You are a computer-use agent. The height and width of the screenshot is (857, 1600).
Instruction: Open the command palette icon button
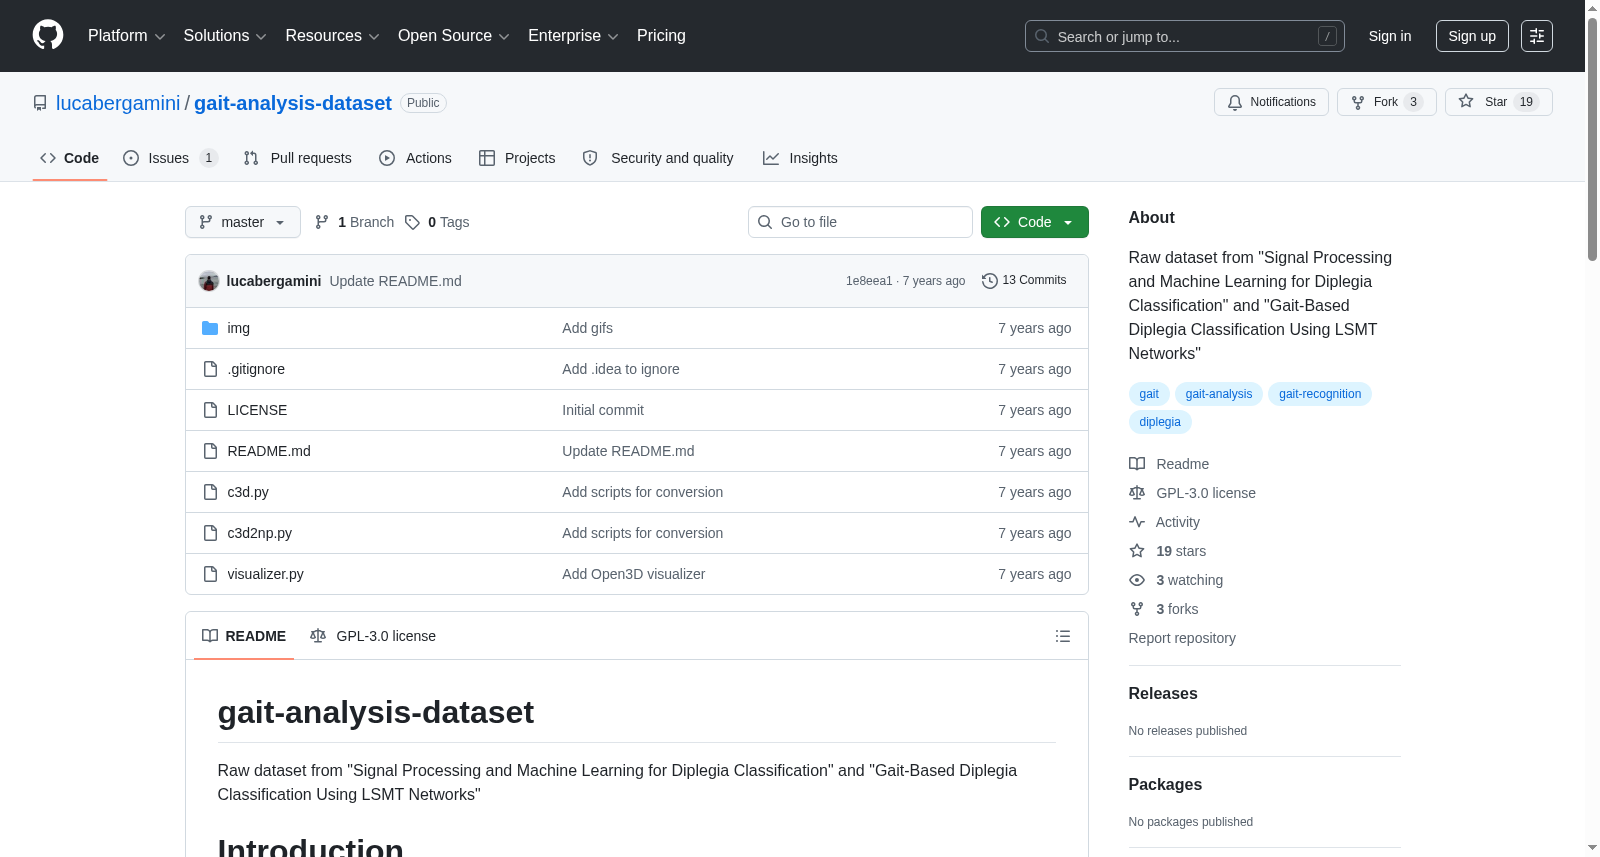coord(1536,36)
